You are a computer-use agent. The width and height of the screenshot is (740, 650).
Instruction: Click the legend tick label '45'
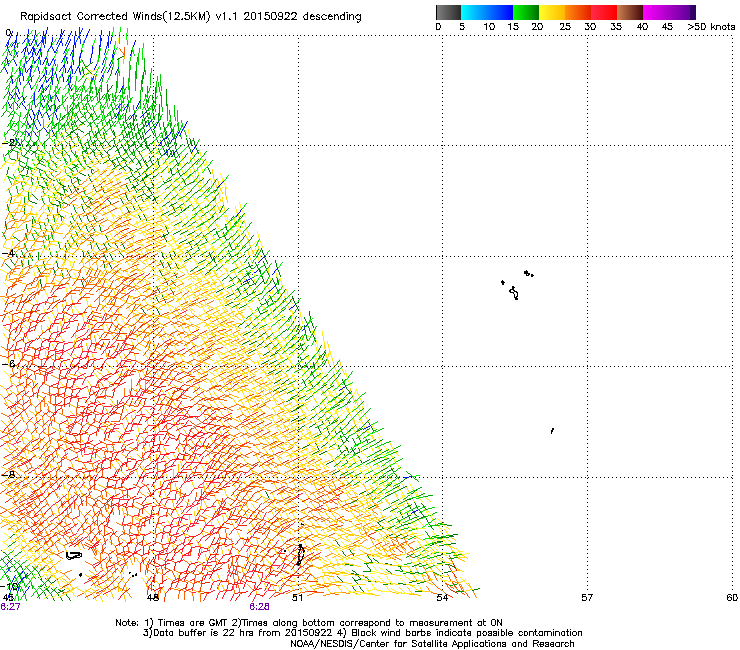click(667, 27)
